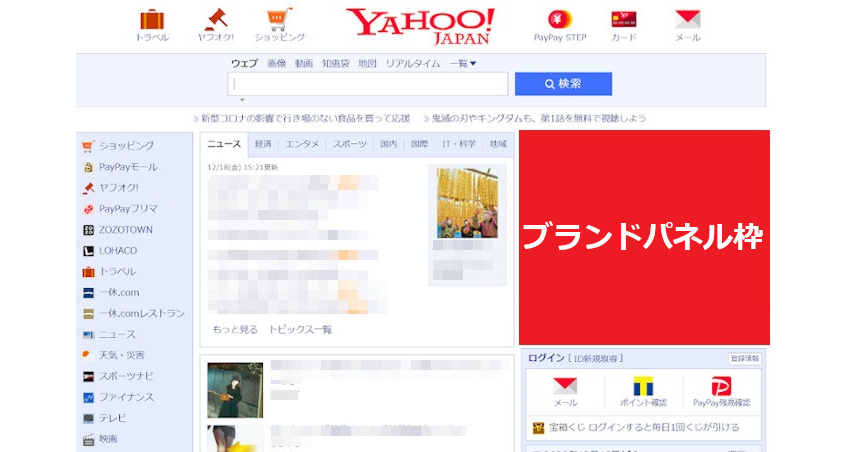Switch to the エンタメ news tab

pyautogui.click(x=302, y=144)
